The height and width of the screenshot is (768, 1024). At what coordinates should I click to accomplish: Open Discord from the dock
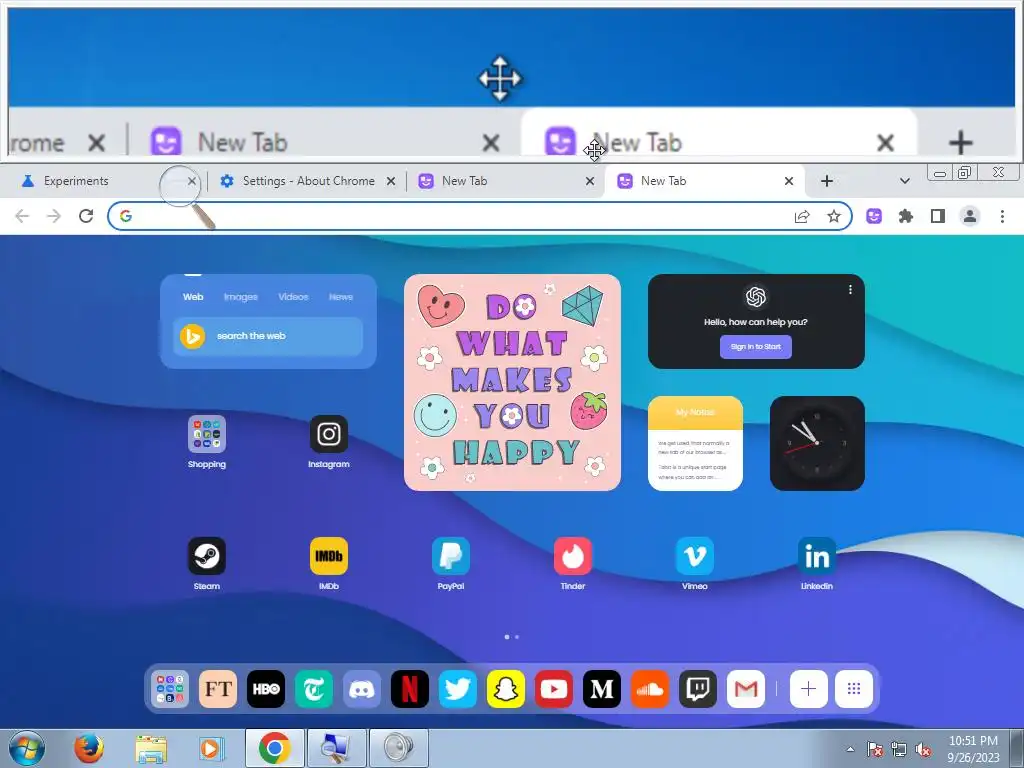pos(362,689)
